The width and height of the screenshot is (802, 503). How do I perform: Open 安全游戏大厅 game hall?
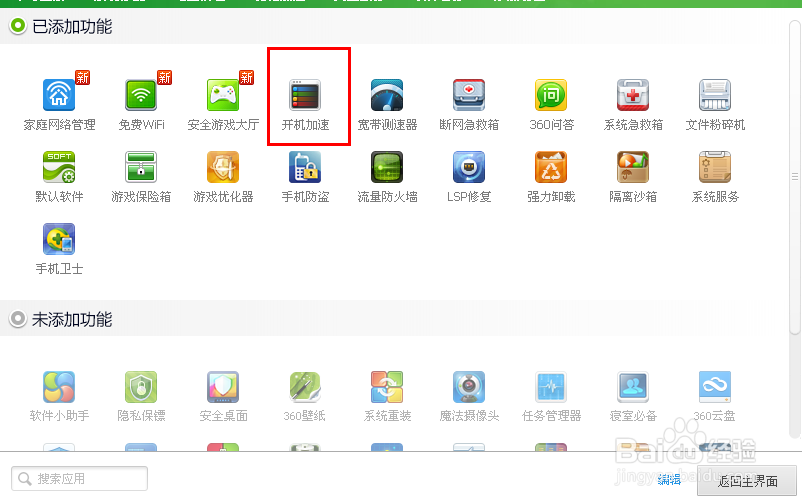(223, 95)
